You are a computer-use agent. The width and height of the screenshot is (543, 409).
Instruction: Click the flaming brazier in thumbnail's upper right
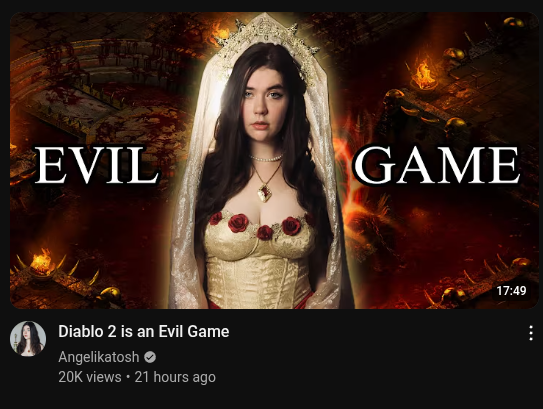pyautogui.click(x=423, y=77)
